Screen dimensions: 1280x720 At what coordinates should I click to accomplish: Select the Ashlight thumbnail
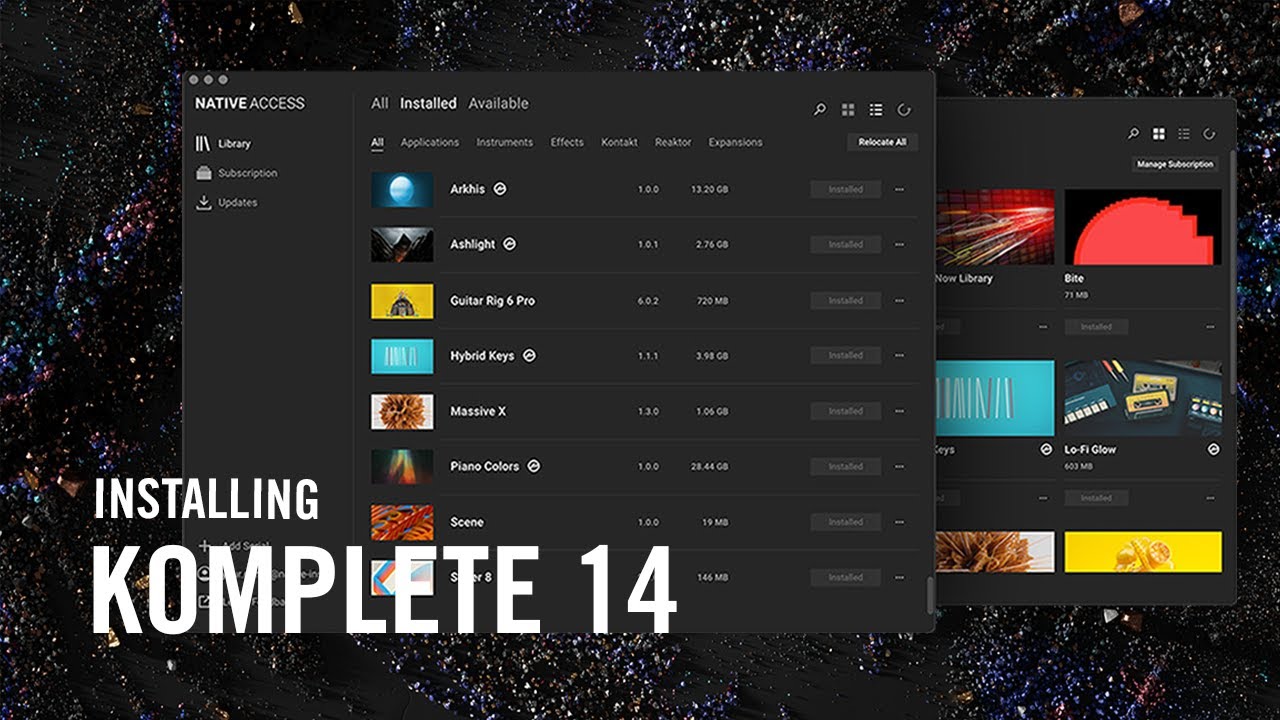click(x=402, y=244)
